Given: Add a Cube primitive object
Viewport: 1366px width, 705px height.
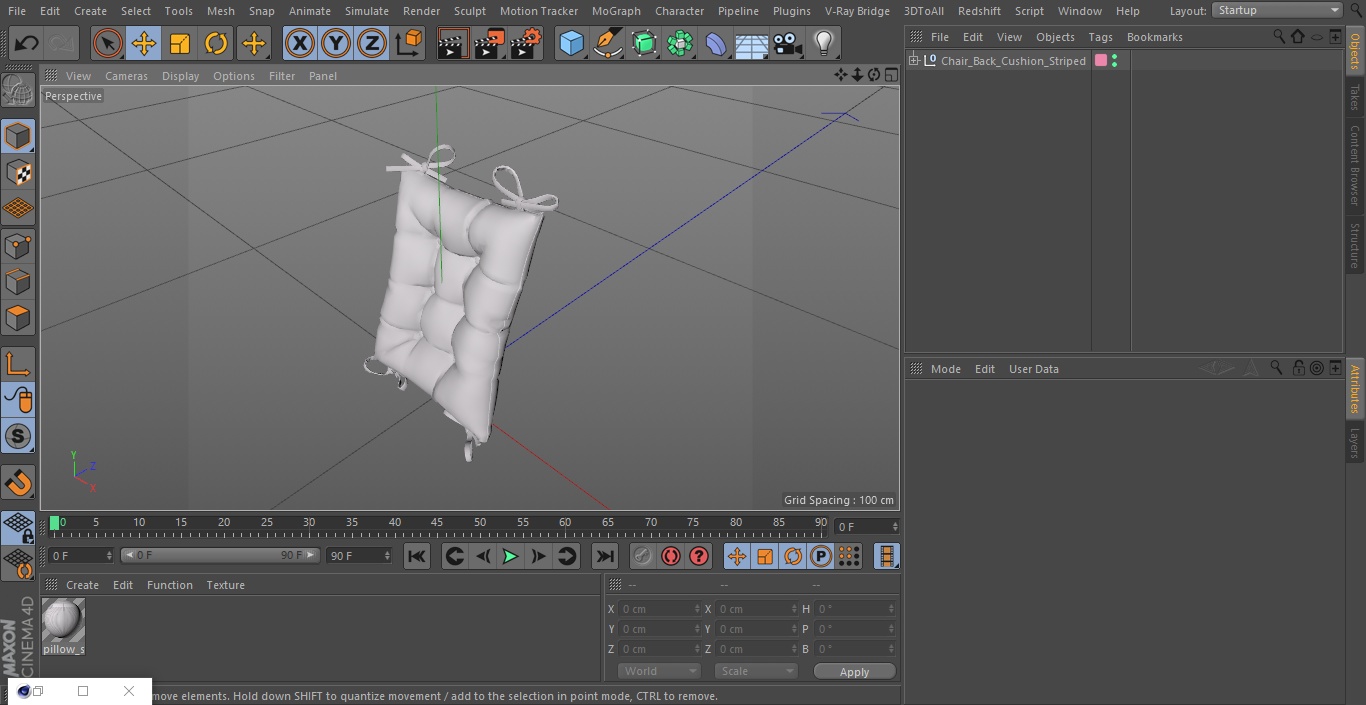Looking at the screenshot, I should [x=571, y=43].
